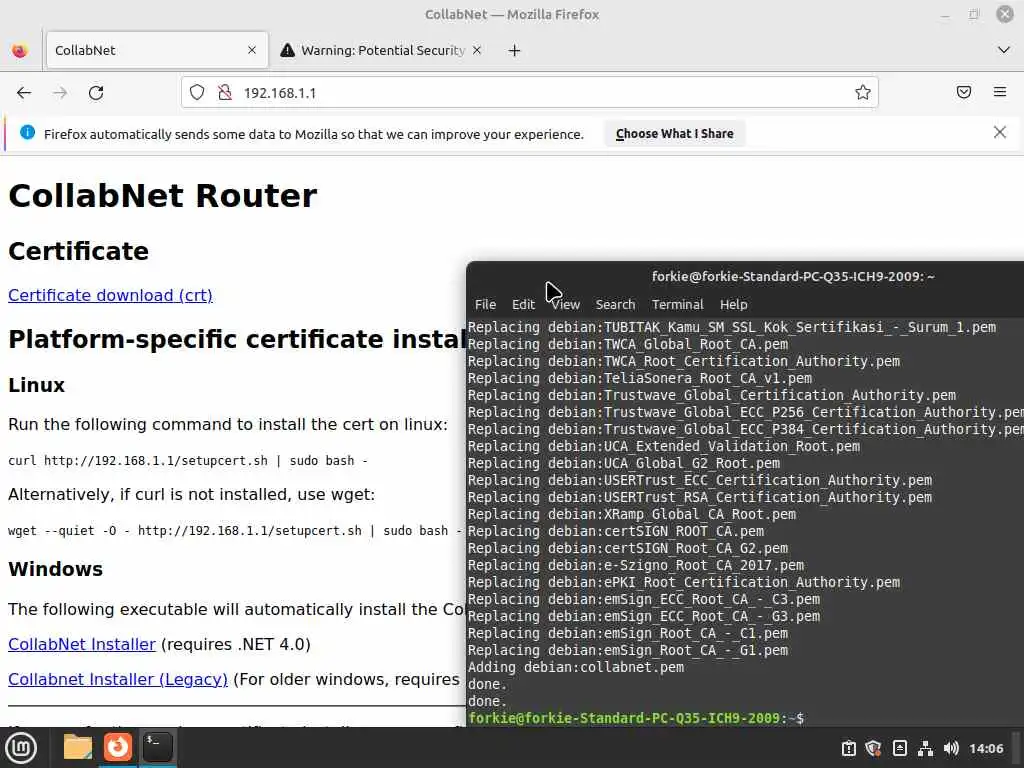Click the Firefox forward arrow
Image resolution: width=1024 pixels, height=768 pixels.
(60, 93)
